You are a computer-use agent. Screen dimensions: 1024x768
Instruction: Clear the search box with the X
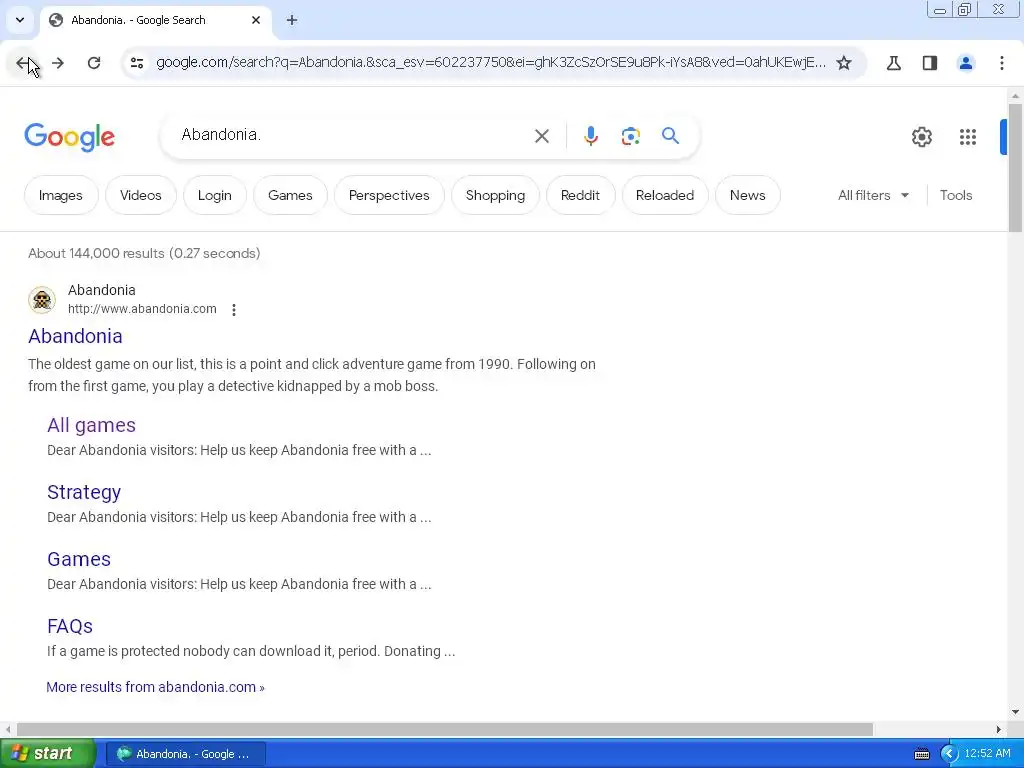point(541,136)
